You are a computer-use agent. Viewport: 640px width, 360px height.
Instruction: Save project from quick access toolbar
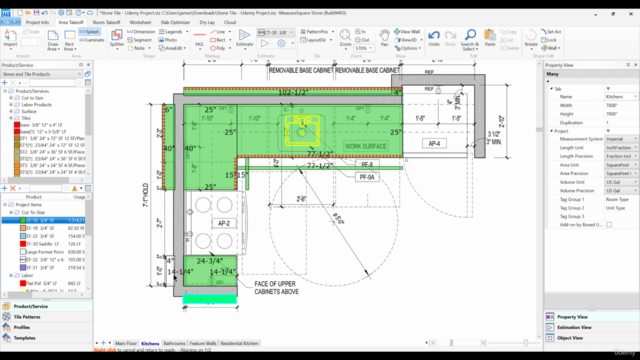pos(36,13)
